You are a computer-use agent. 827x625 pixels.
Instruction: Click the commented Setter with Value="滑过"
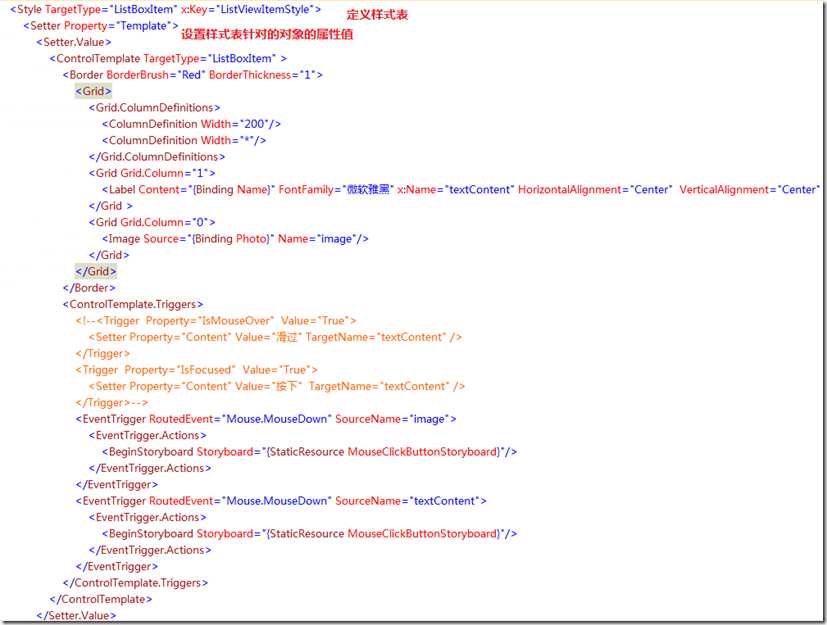(275, 337)
